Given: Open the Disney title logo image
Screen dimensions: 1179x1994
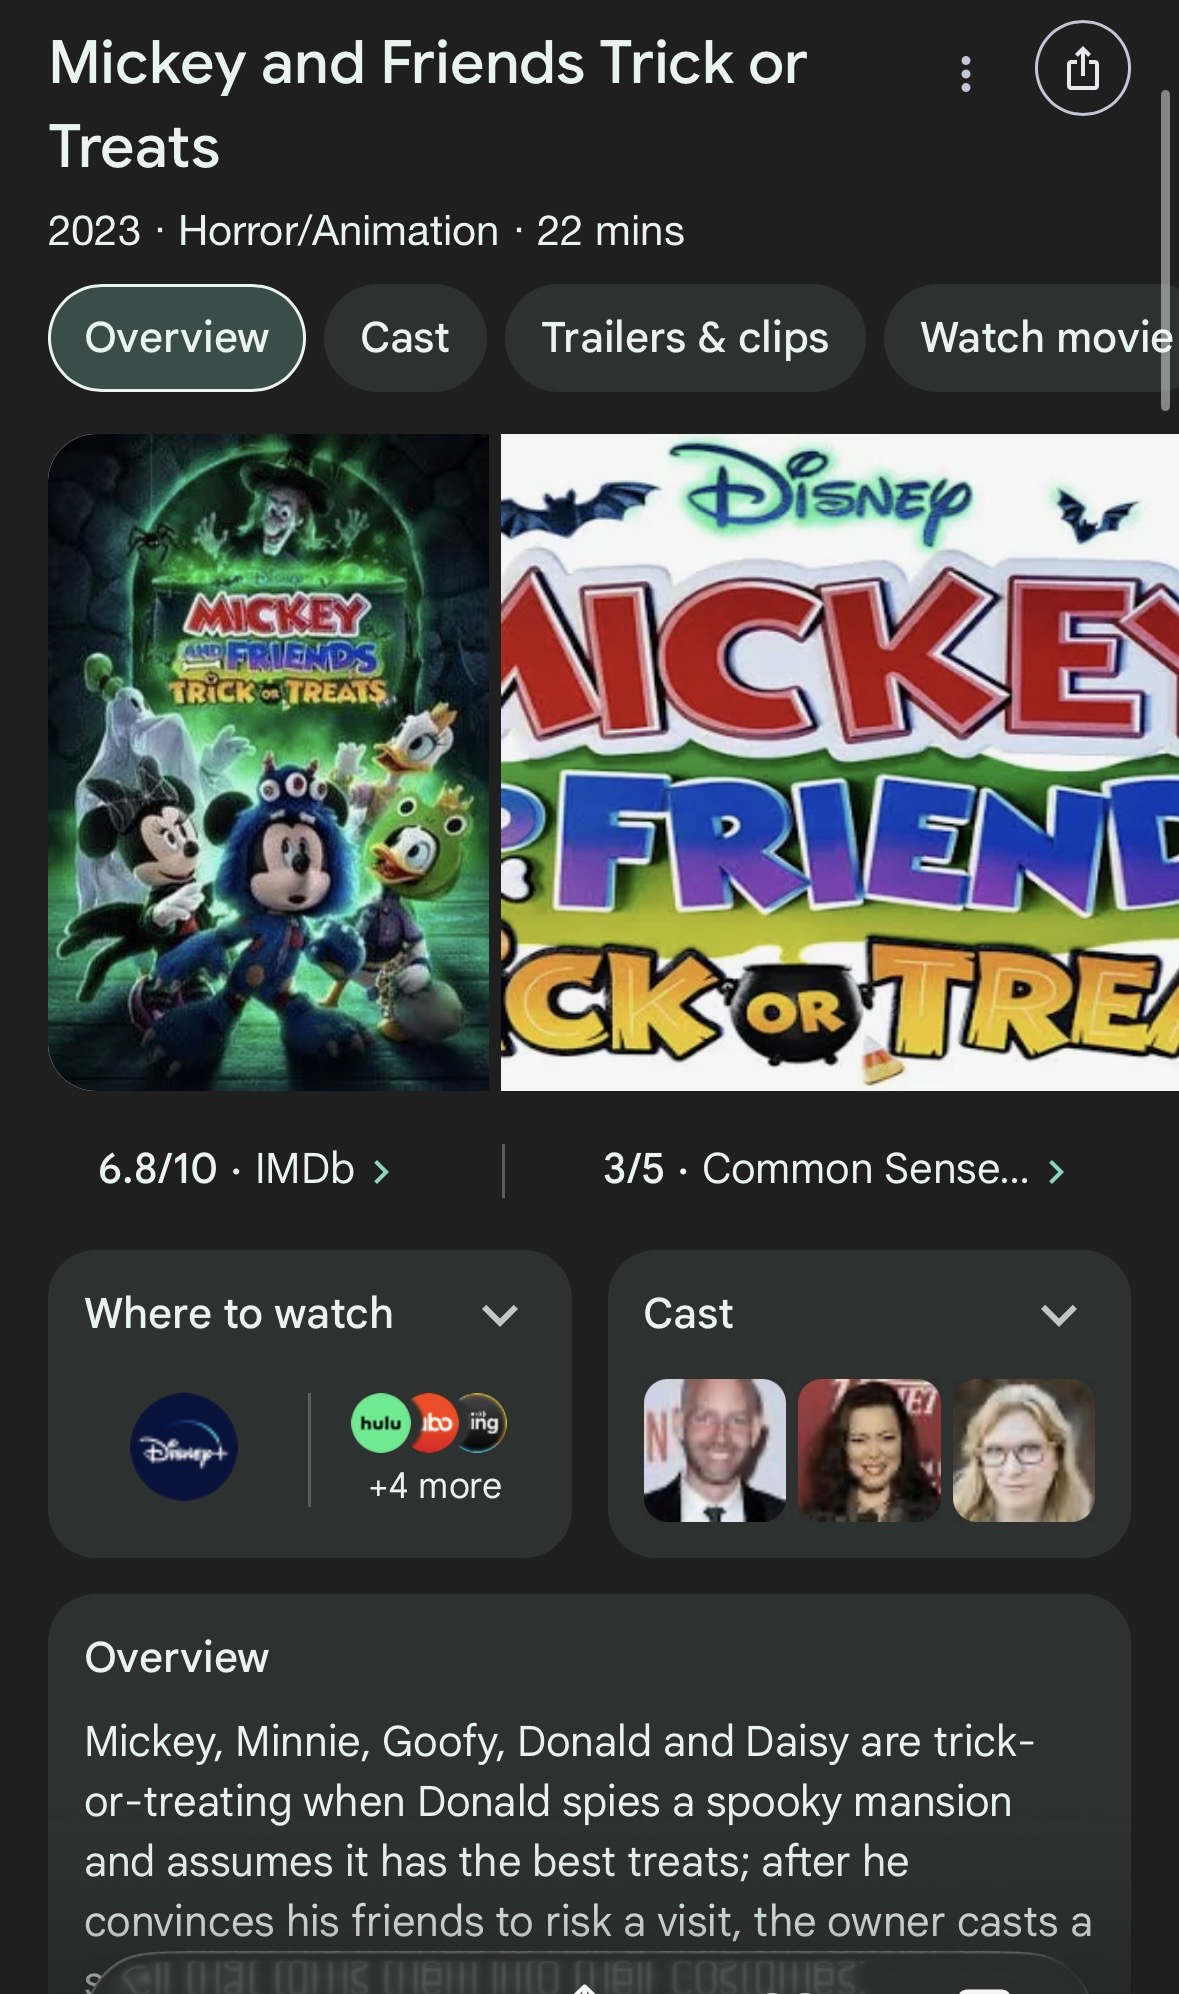Looking at the screenshot, I should [840, 762].
